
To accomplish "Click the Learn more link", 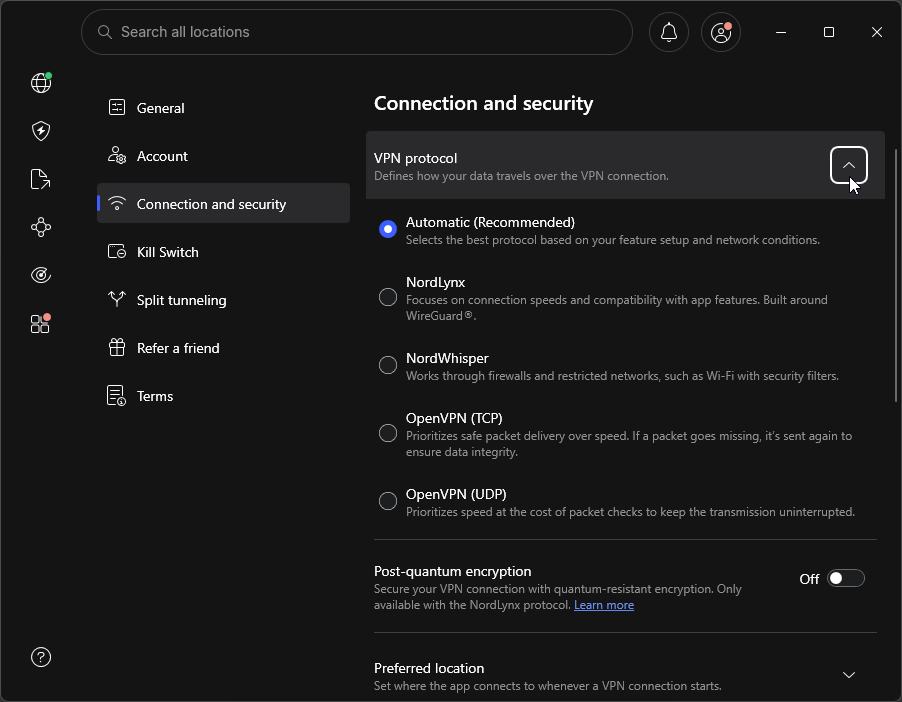I will (604, 605).
